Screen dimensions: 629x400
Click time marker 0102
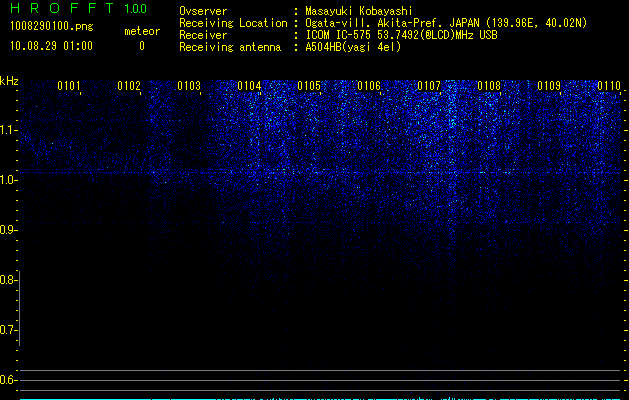coord(129,86)
